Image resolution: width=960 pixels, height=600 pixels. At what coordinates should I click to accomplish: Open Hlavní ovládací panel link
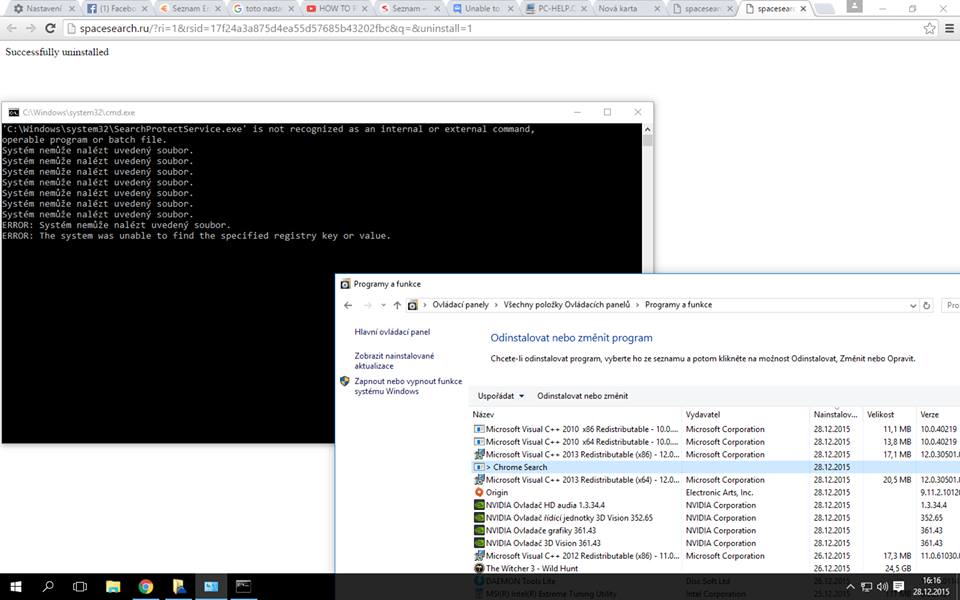click(392, 332)
